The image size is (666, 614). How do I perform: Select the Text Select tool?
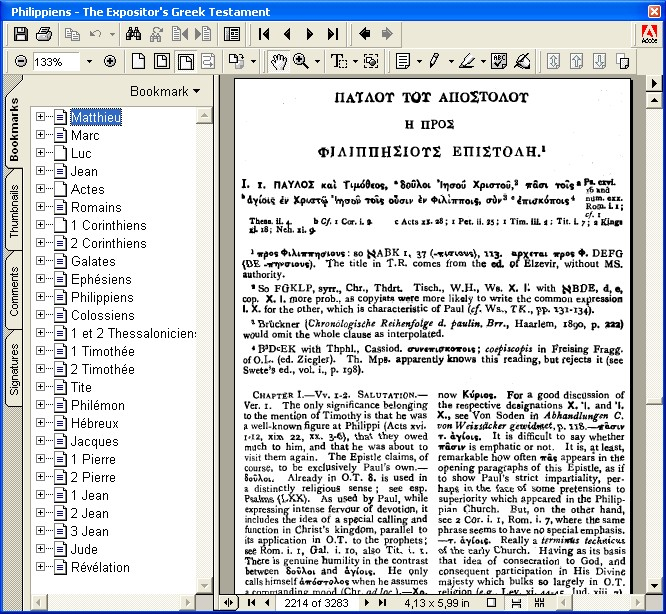click(x=339, y=62)
